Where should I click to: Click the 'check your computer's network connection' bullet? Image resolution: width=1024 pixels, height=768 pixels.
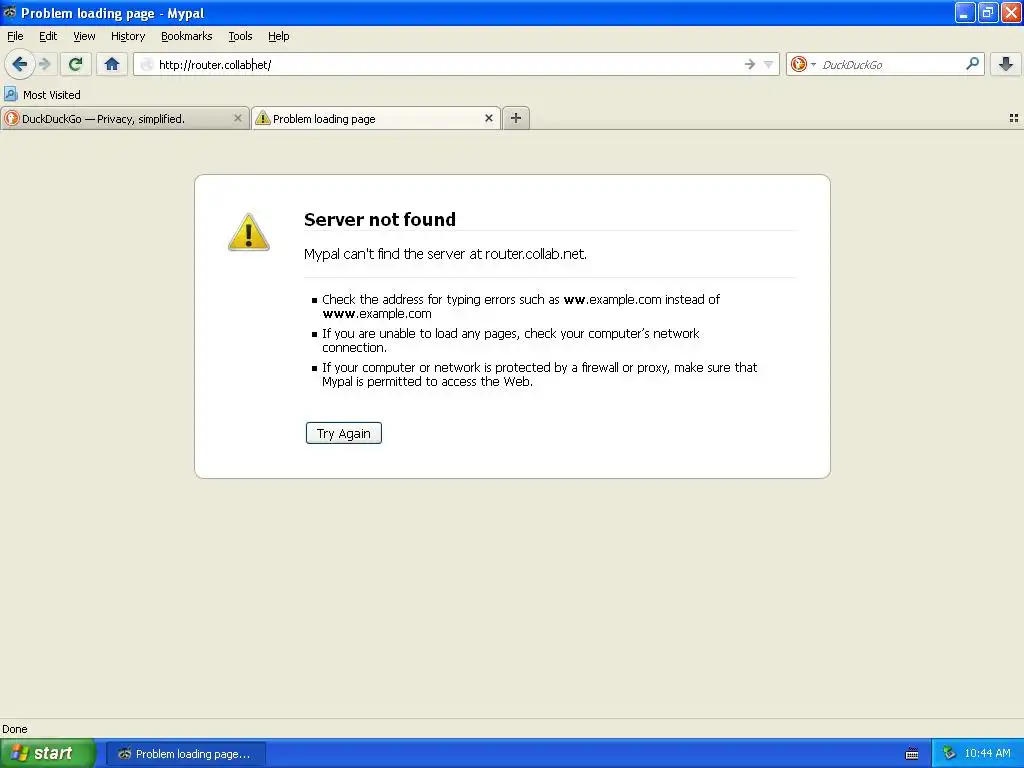click(511, 340)
